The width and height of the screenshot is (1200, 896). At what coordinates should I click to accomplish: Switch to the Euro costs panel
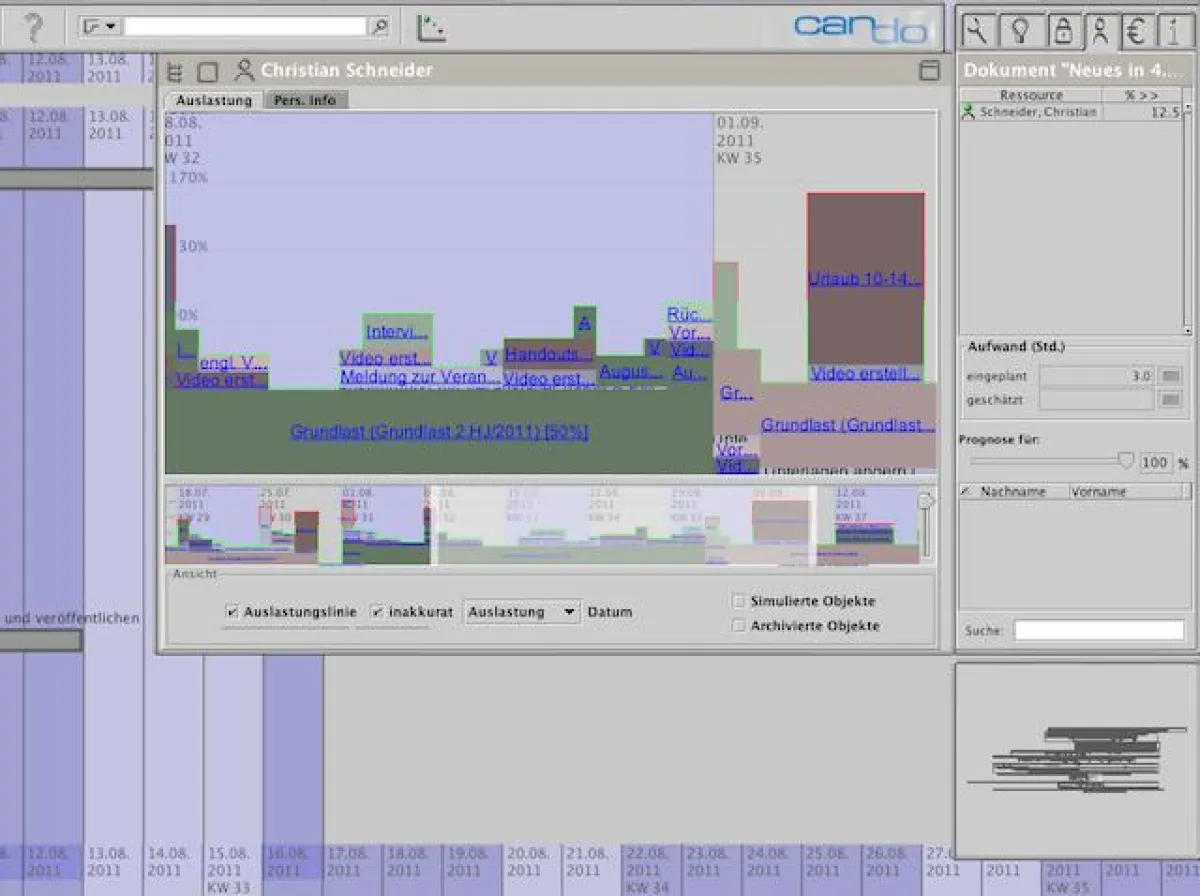tap(1136, 31)
